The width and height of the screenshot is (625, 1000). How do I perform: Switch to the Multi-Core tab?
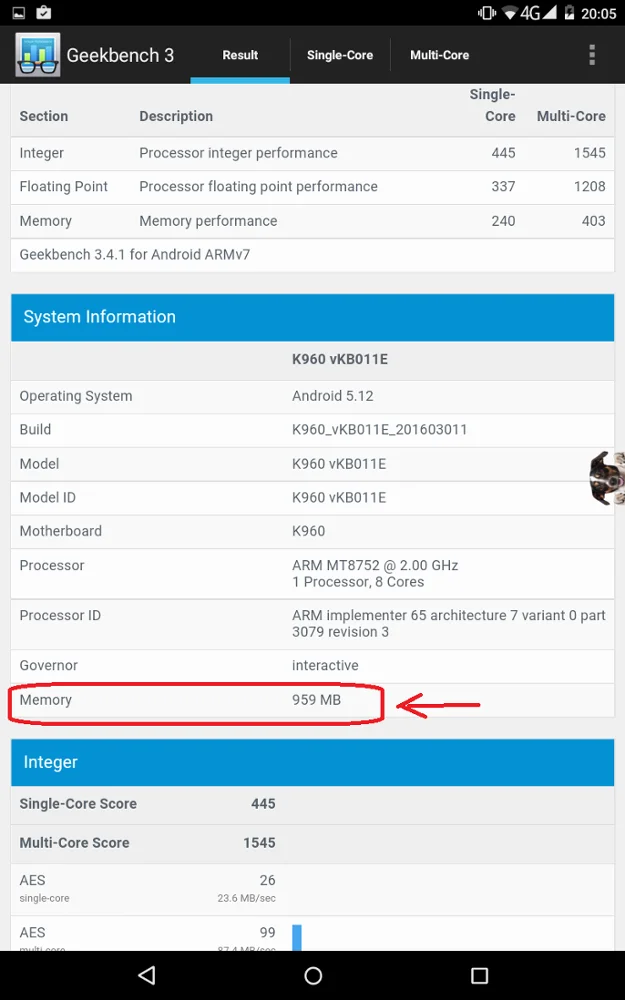click(x=439, y=55)
